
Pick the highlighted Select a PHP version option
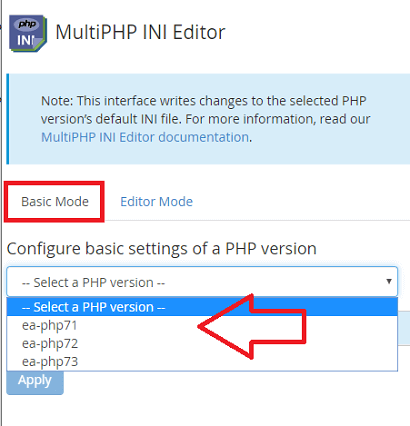click(202, 307)
